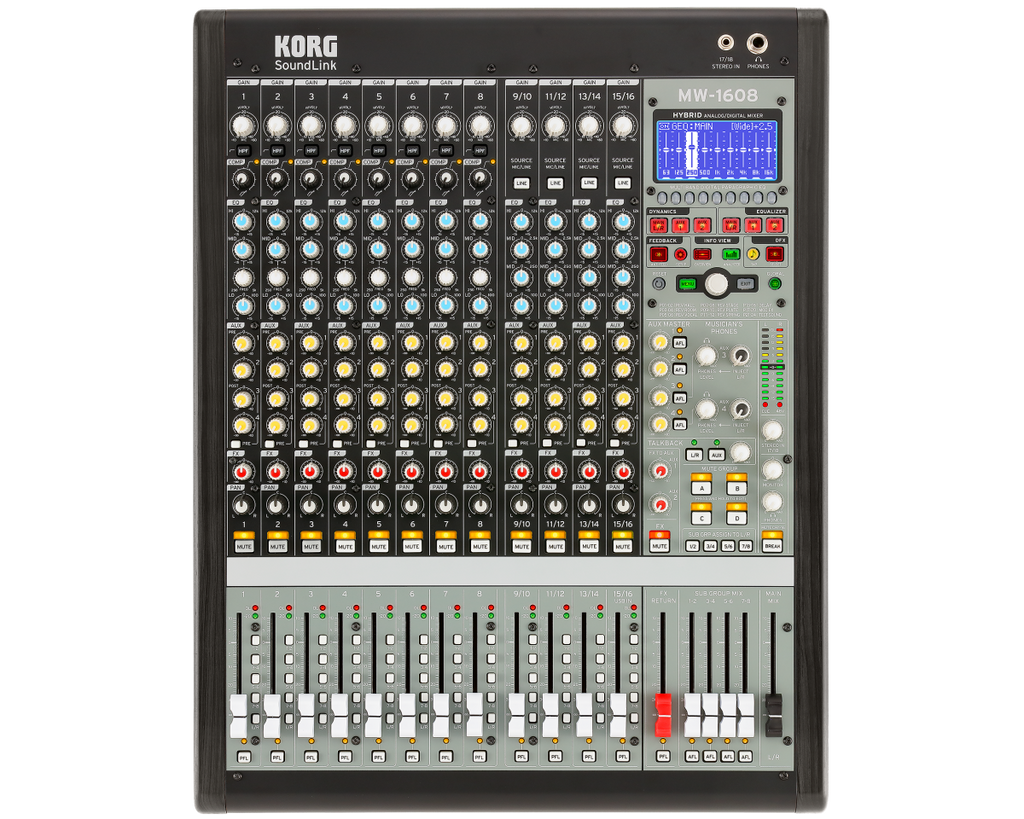Click the TALKBACK AUX button
This screenshot has width=1024, height=819.
(716, 455)
